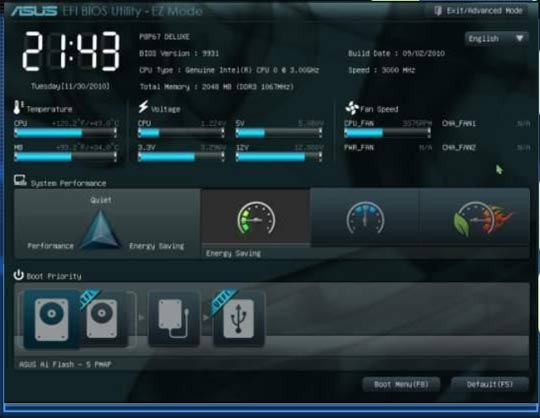Open the English language dropdown

496,38
